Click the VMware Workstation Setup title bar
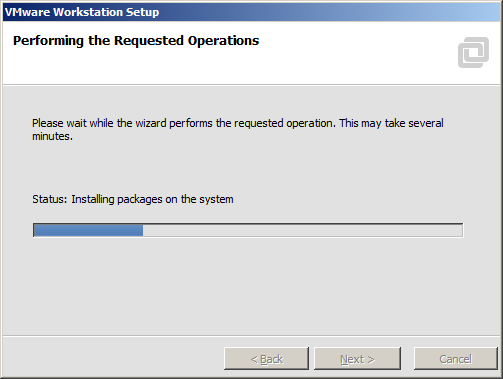Viewport: 503px width, 379px height. click(251, 12)
